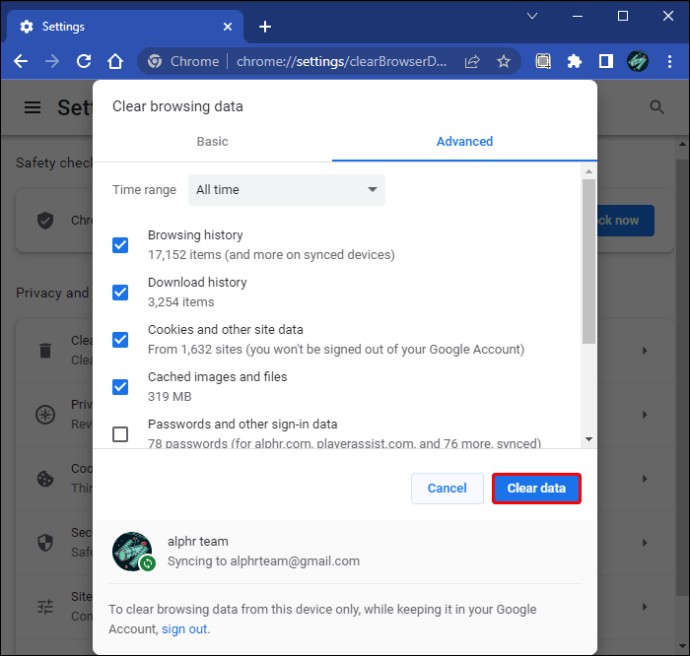Click the sign out link
This screenshot has height=656, width=690.
(x=185, y=629)
